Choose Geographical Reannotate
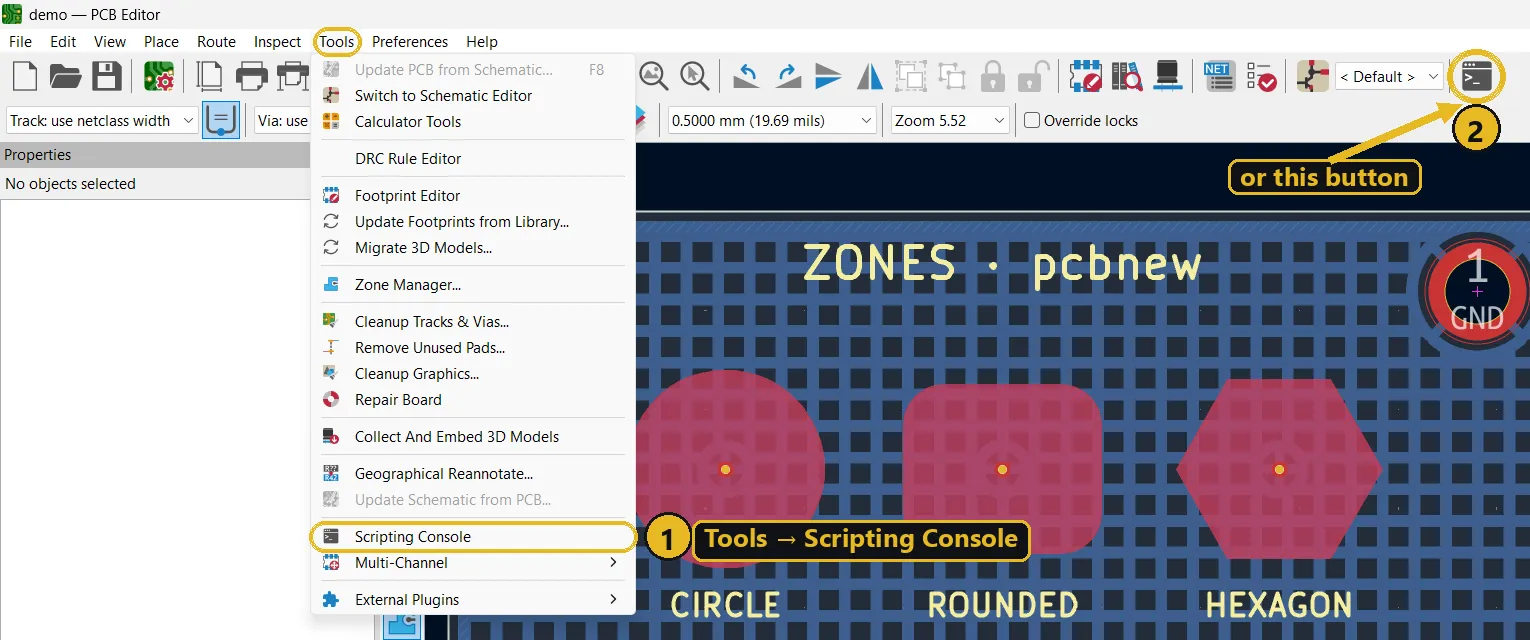This screenshot has height=640, width=1530. click(x=473, y=474)
